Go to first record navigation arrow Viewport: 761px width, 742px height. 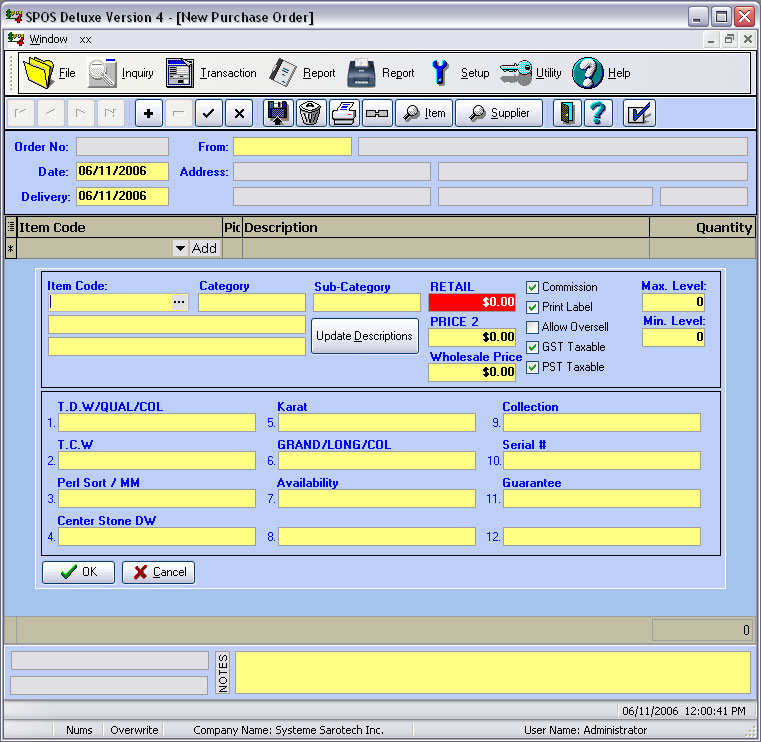click(x=21, y=113)
